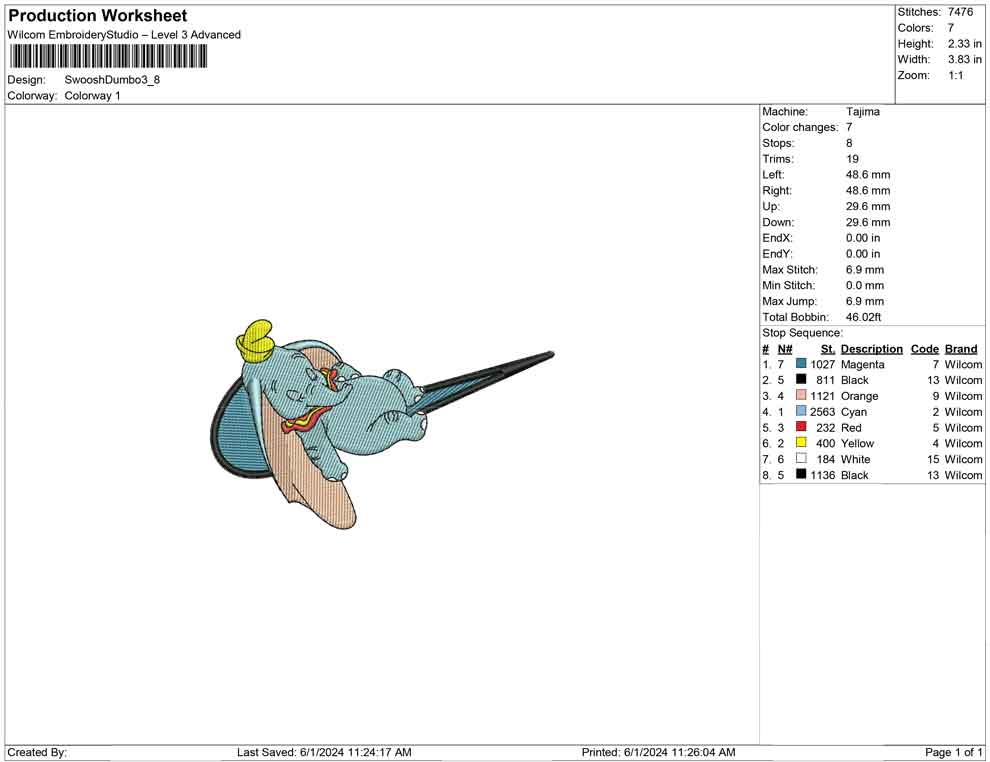The width and height of the screenshot is (990, 762).
Task: Choose the Cyan thread color swatch
Action: point(801,411)
